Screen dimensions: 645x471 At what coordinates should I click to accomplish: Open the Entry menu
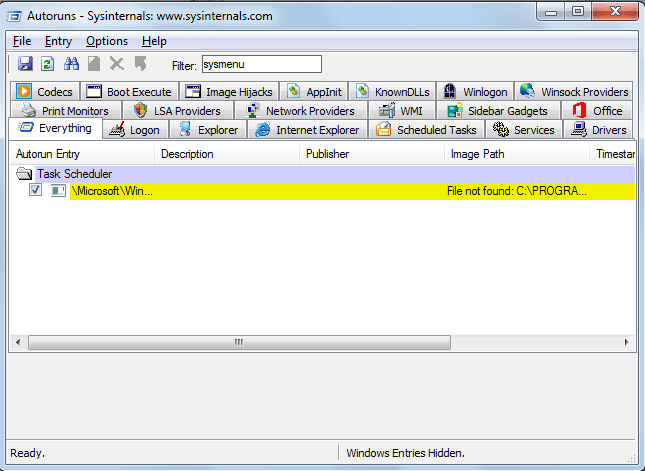tap(58, 41)
